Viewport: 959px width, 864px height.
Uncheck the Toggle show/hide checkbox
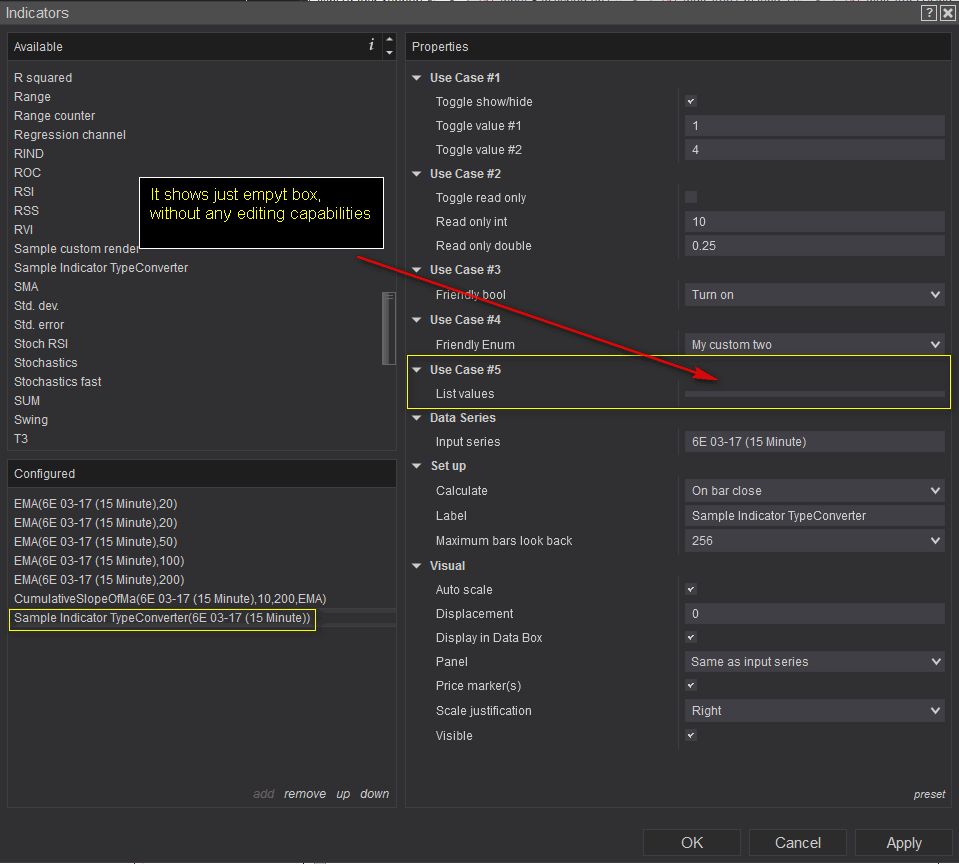pyautogui.click(x=690, y=102)
